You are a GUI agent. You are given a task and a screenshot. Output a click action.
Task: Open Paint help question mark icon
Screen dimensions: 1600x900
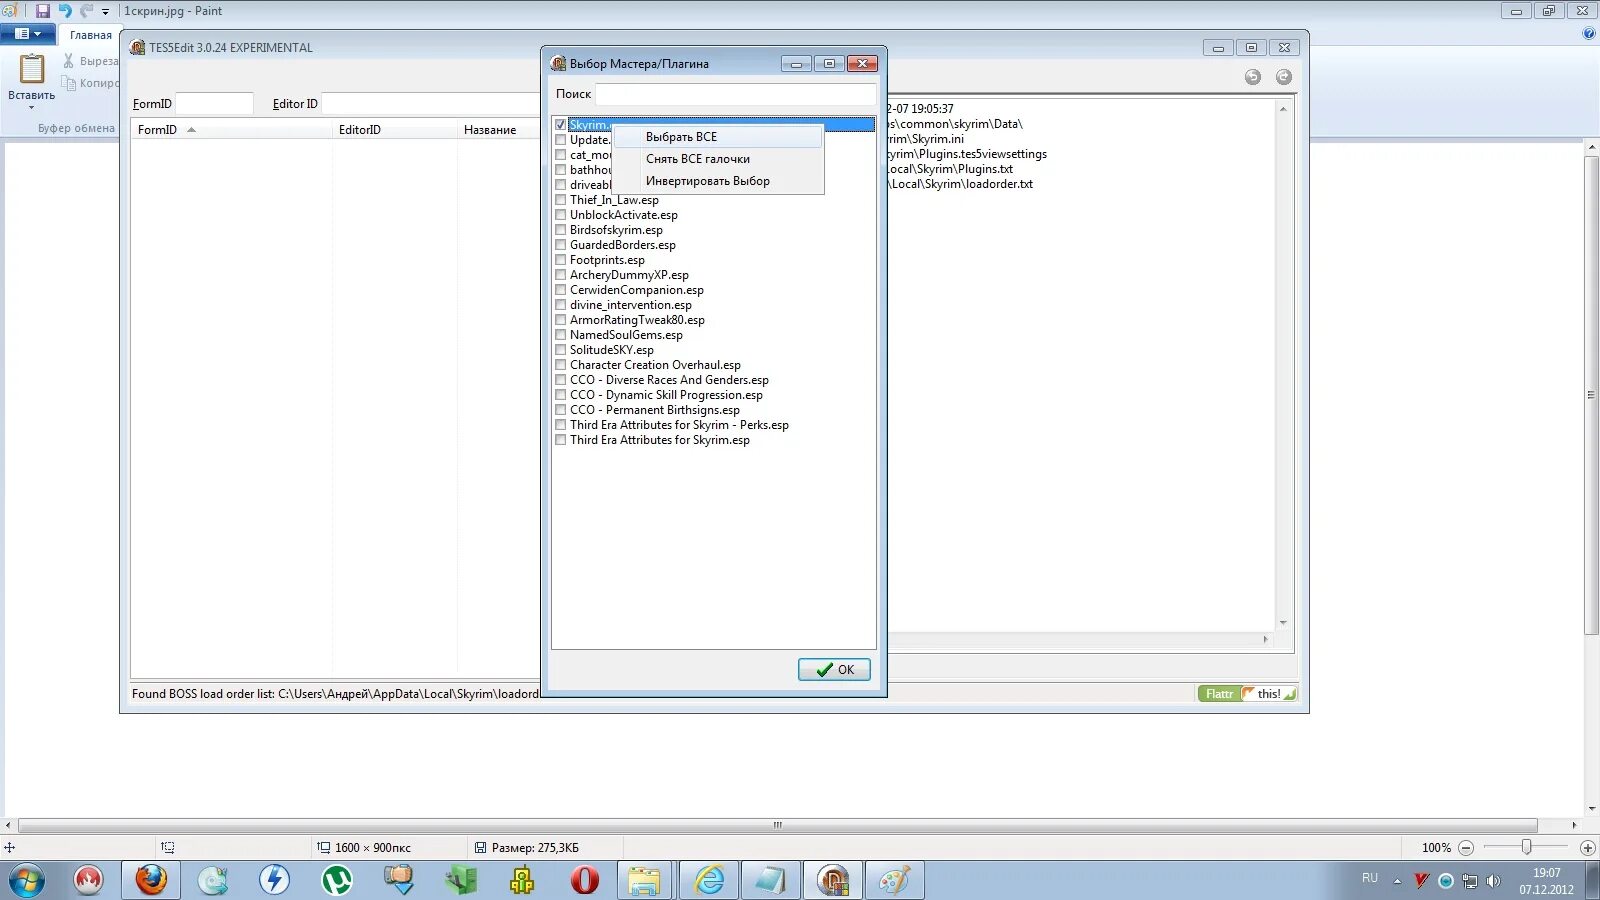click(x=1589, y=34)
